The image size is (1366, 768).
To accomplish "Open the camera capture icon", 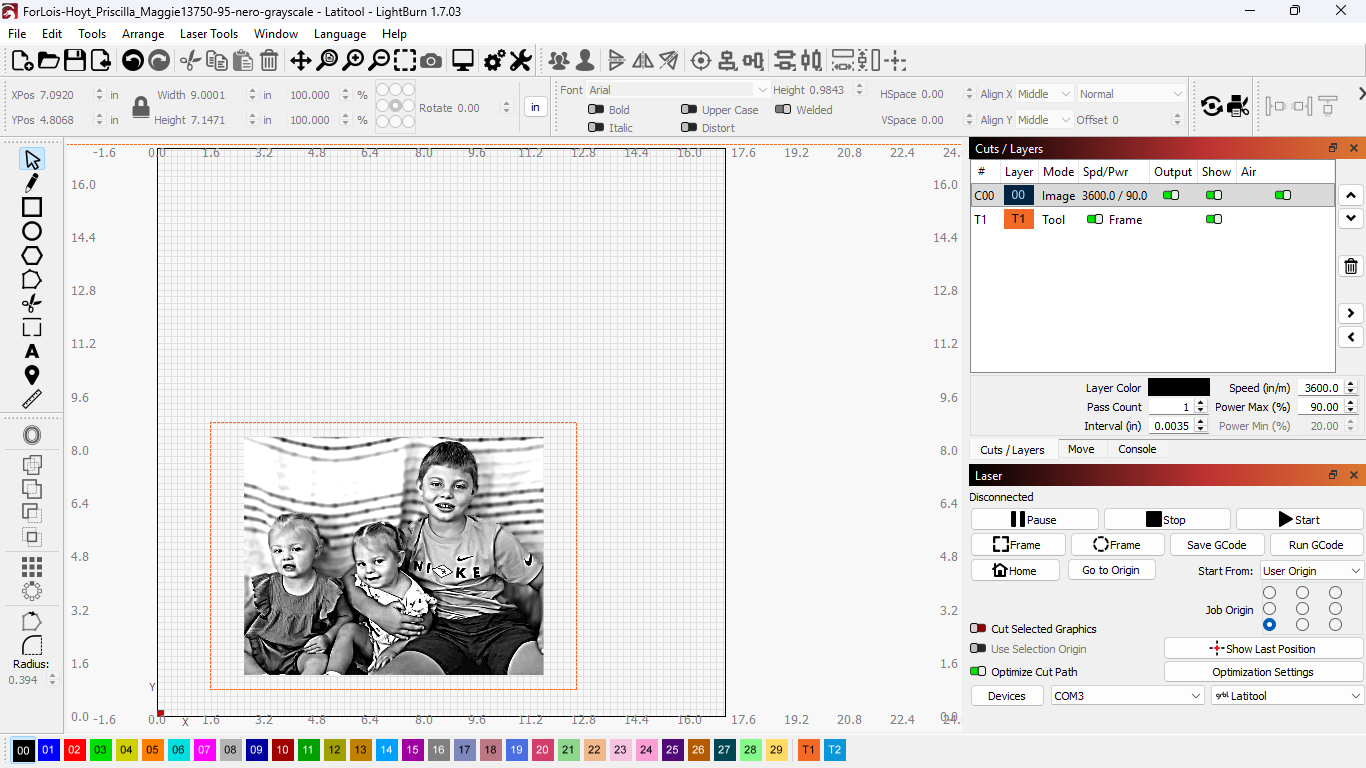I will coord(431,61).
